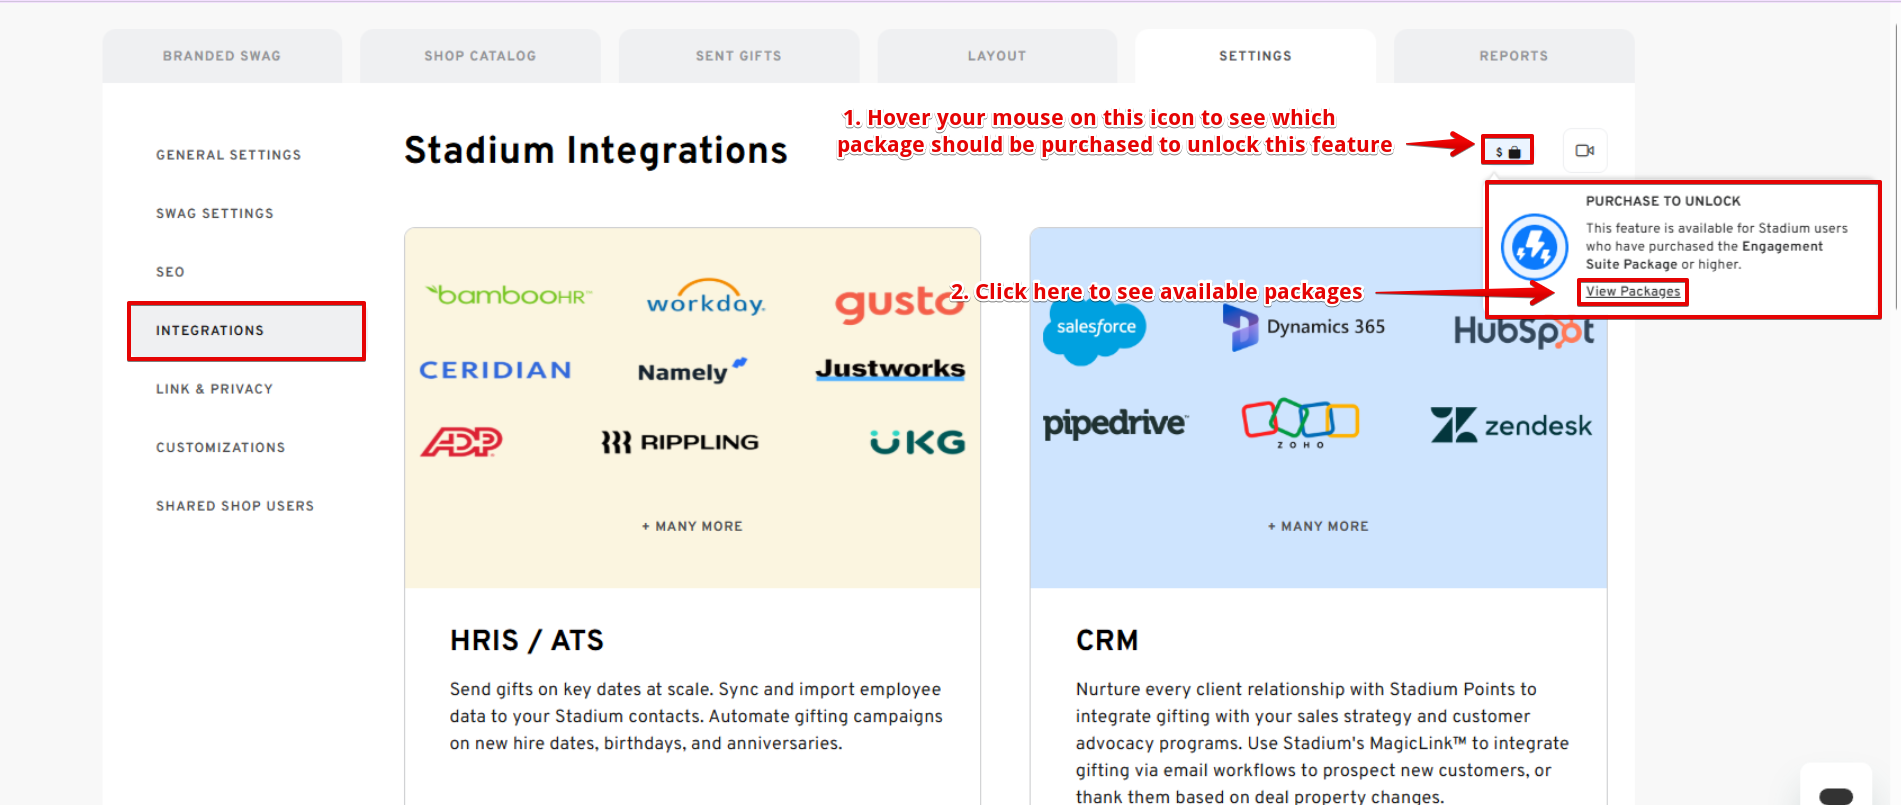1901x805 pixels.
Task: Open the Shop Catalog tab
Action: 480,56
